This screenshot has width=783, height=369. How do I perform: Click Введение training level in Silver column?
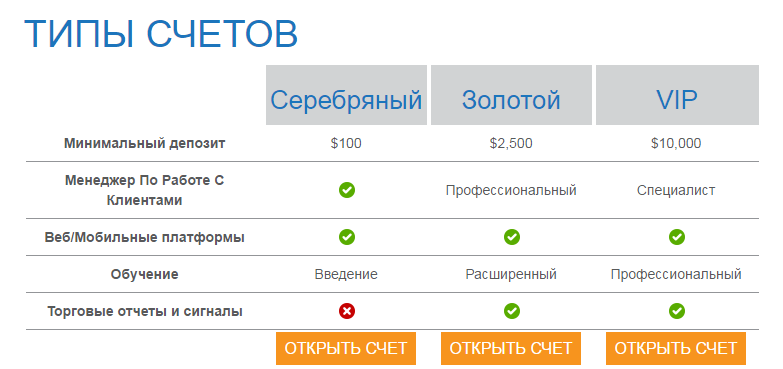346,274
